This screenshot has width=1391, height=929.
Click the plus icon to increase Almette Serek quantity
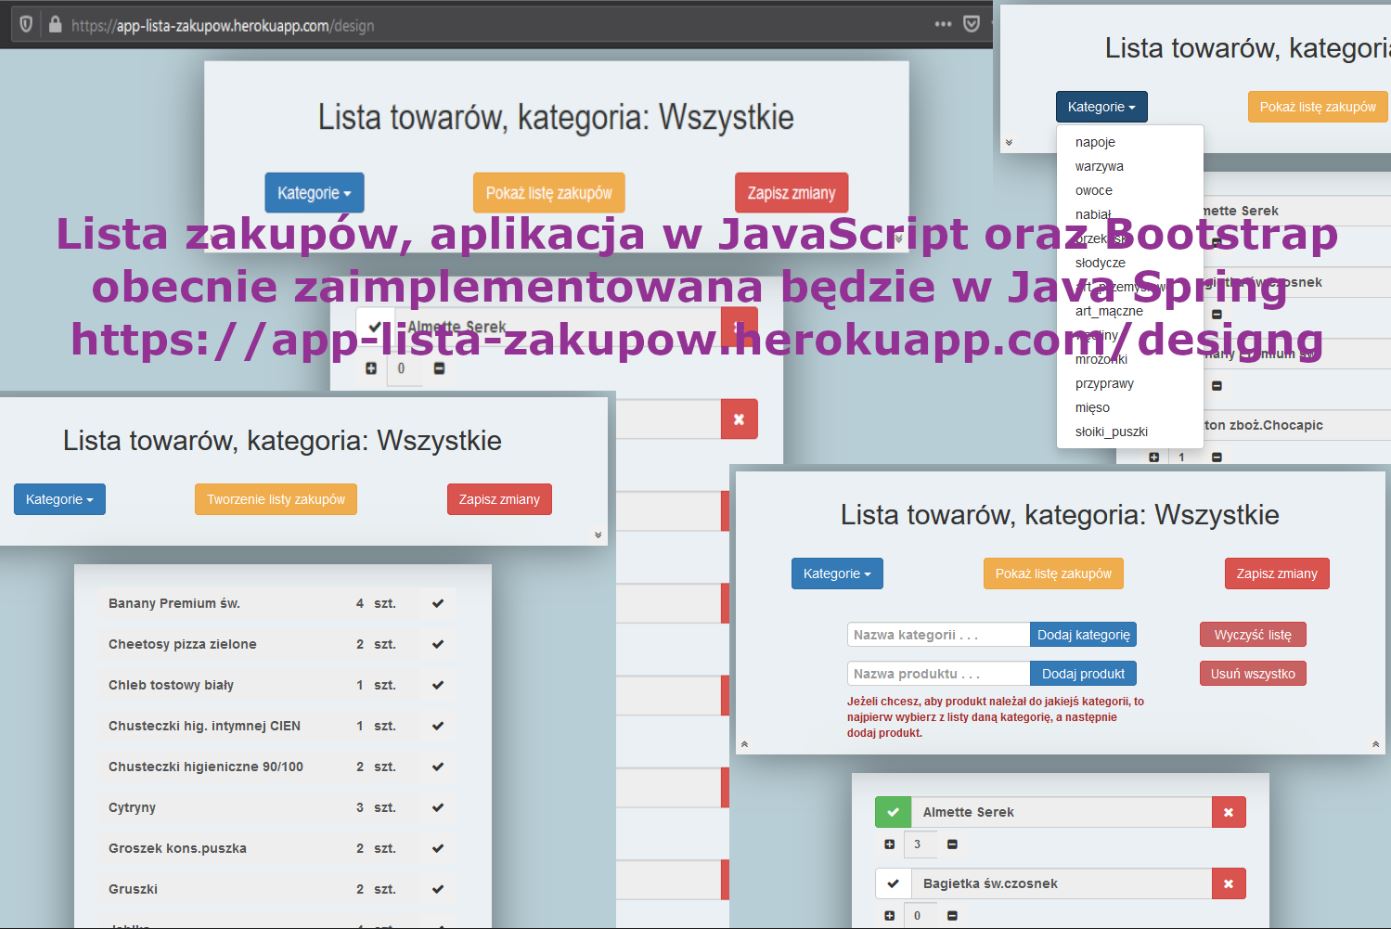tap(889, 844)
